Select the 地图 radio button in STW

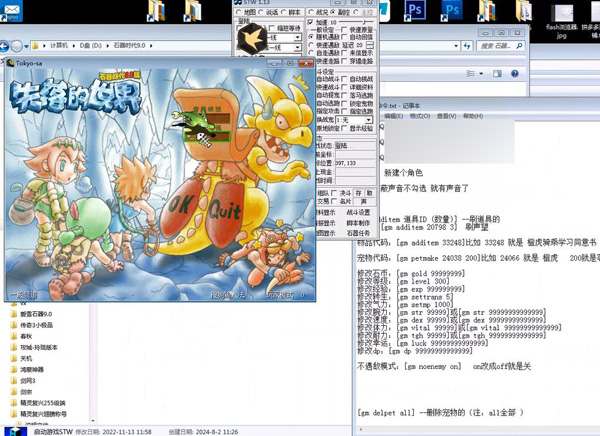tap(239, 12)
